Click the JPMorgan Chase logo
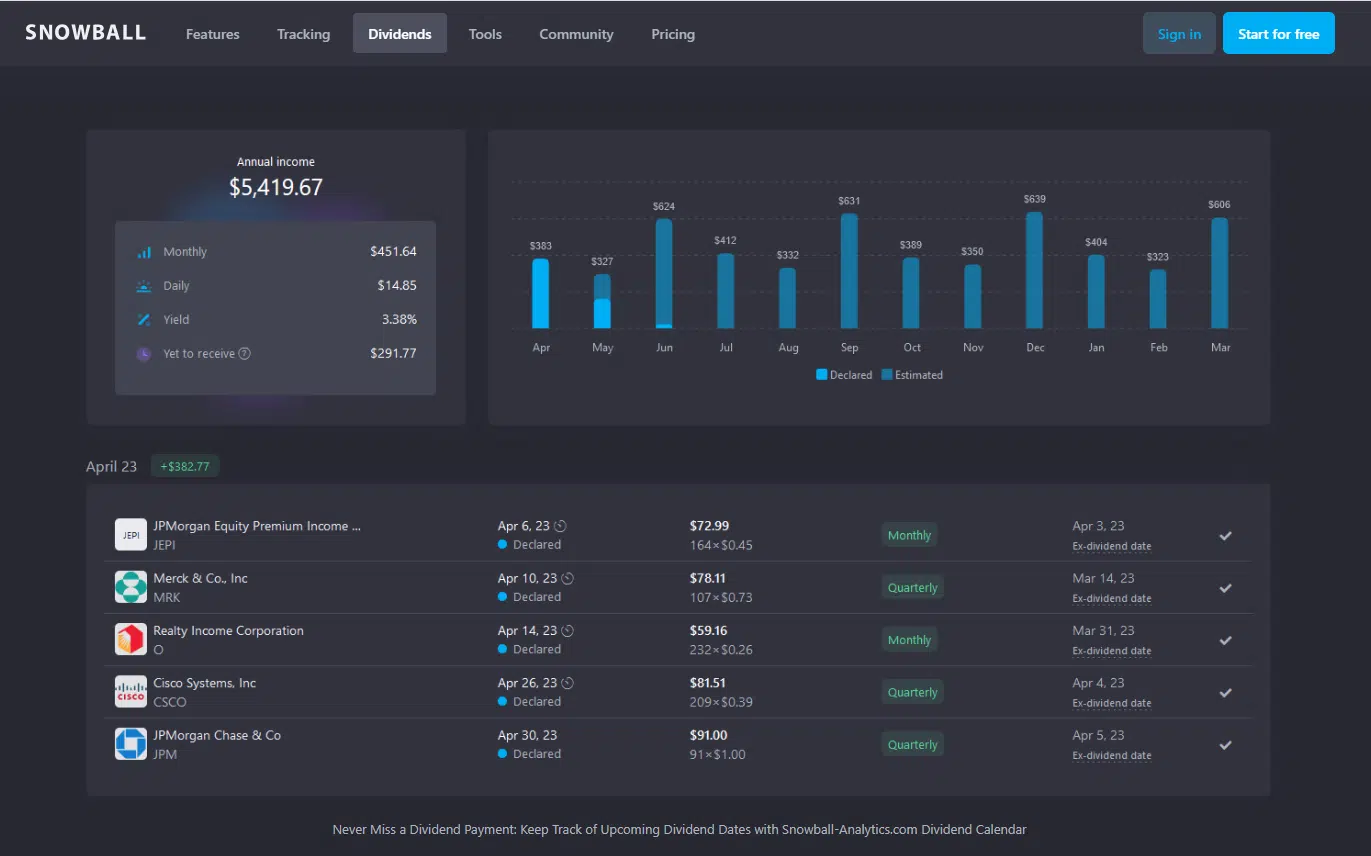1371x856 pixels. coord(131,744)
